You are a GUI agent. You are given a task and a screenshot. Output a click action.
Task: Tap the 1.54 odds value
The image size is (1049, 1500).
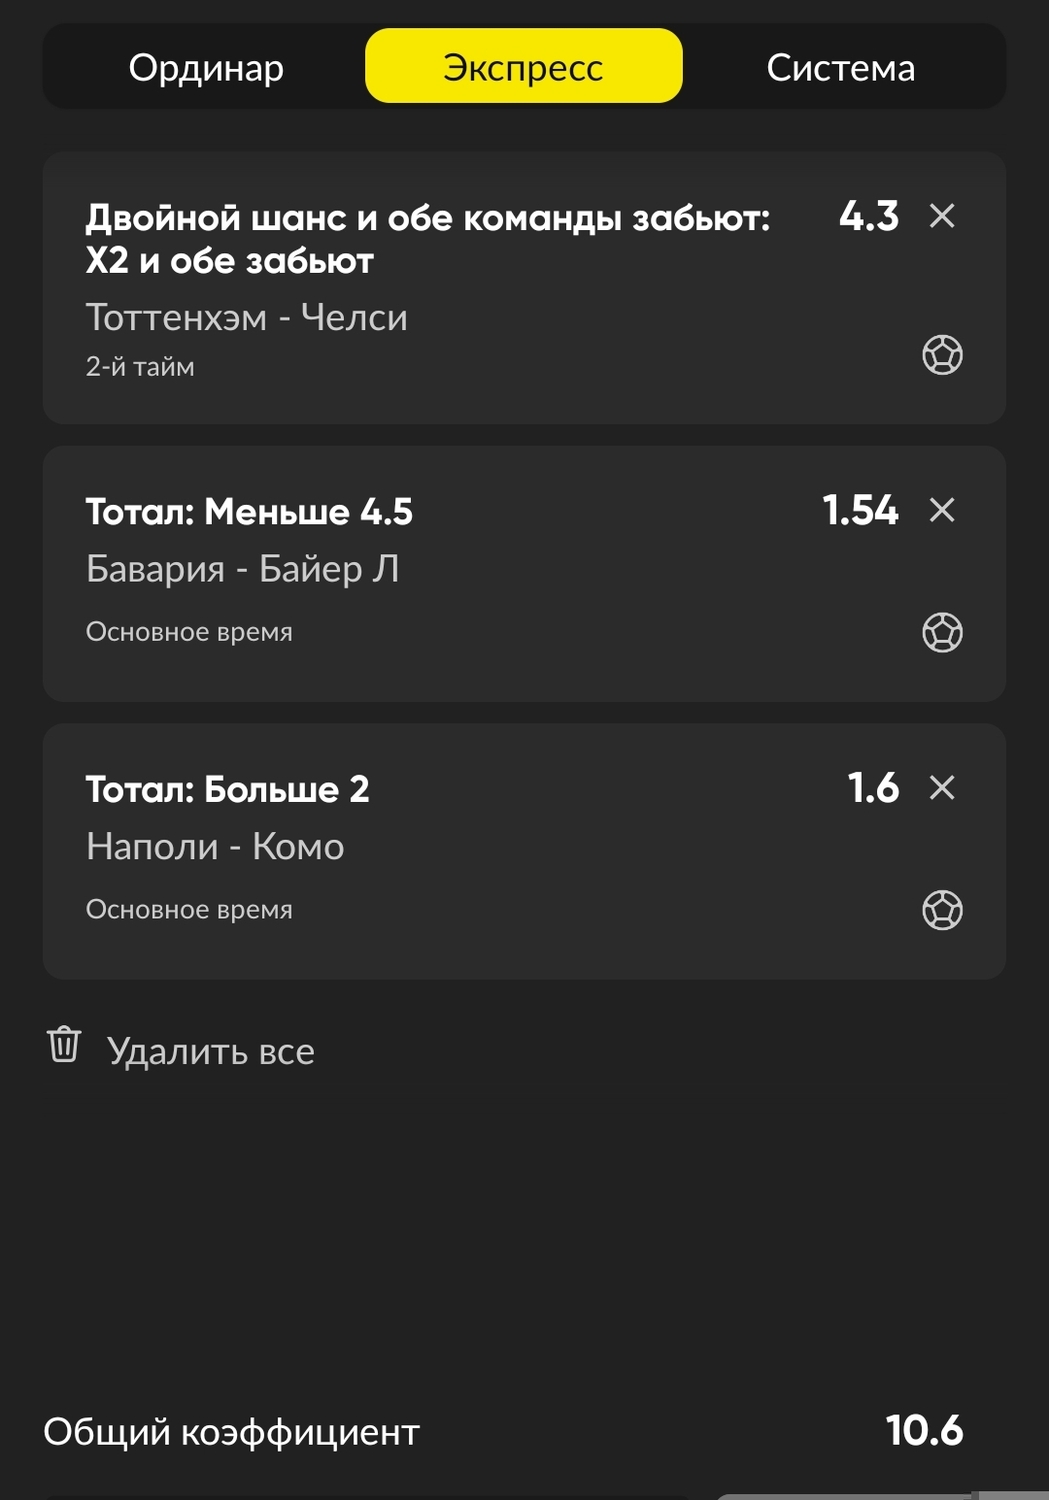[x=860, y=510]
